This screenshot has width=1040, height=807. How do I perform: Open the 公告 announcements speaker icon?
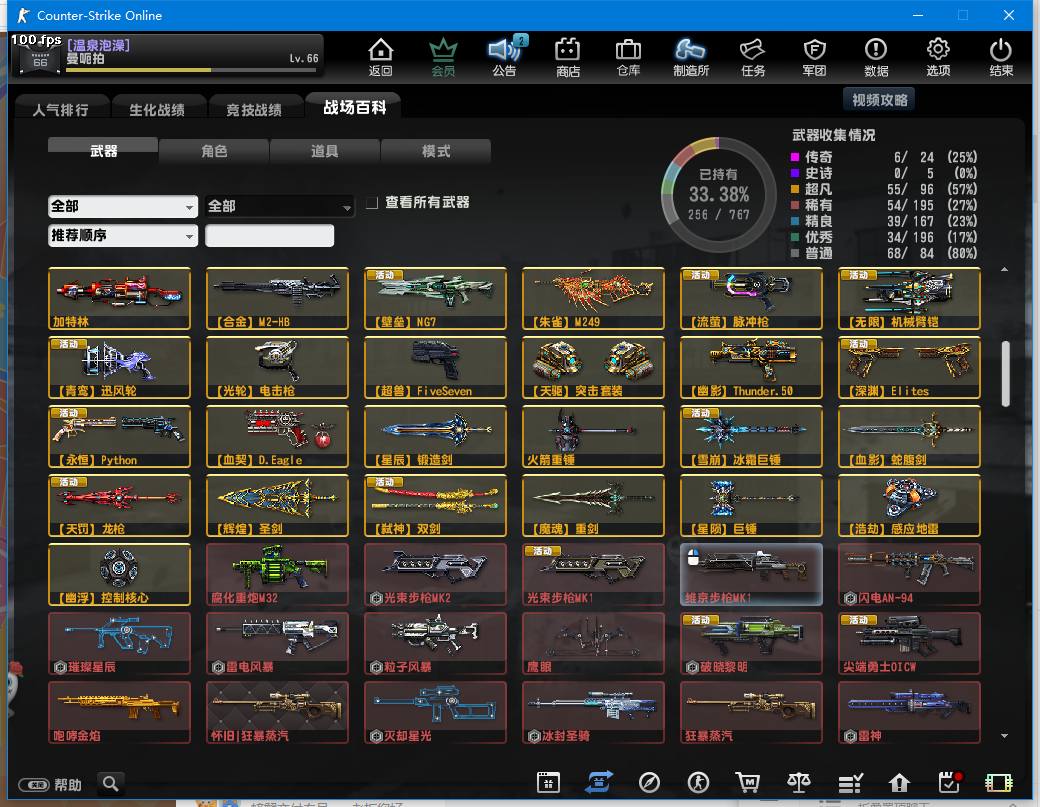click(x=505, y=57)
